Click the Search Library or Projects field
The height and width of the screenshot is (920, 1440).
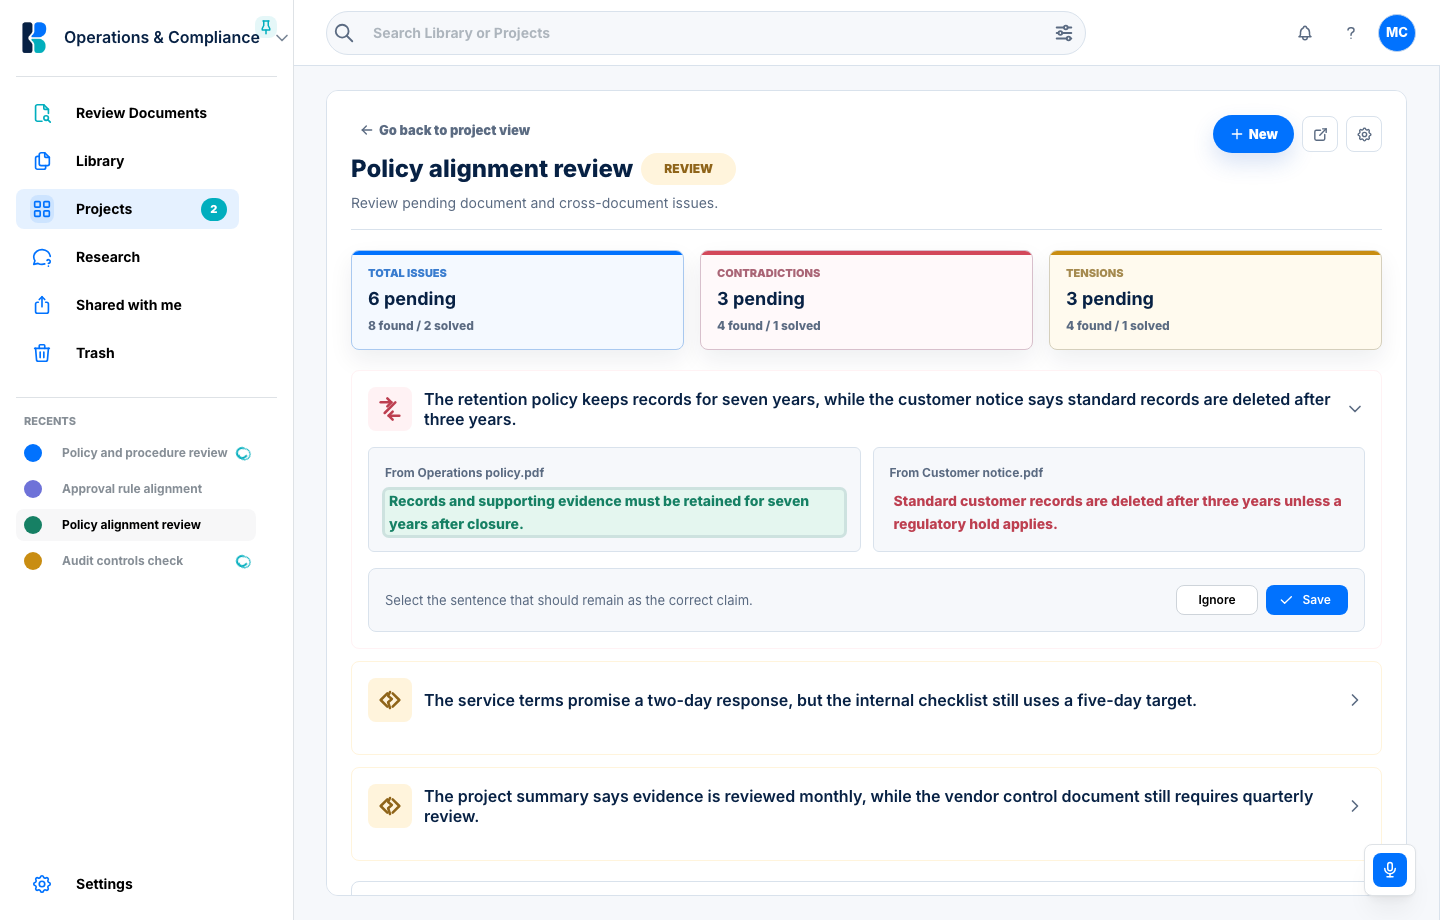pyautogui.click(x=706, y=33)
